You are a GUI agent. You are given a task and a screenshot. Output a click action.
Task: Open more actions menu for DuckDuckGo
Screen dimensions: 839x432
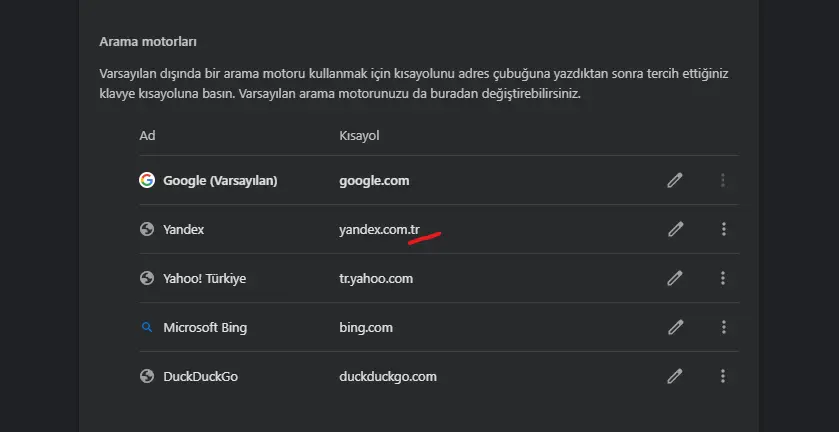[x=723, y=376]
